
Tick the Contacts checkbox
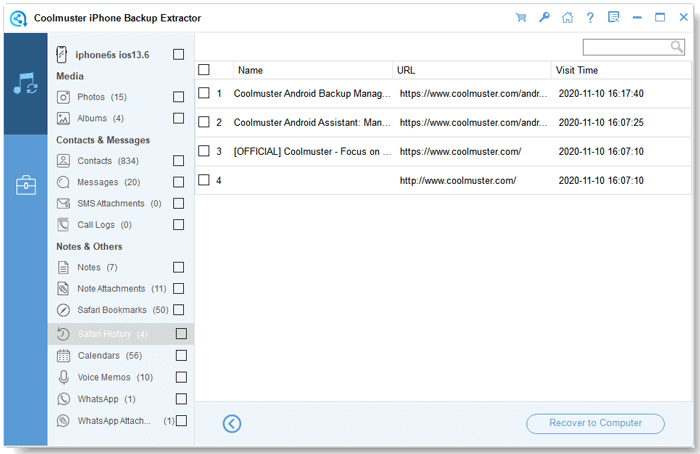(178, 161)
